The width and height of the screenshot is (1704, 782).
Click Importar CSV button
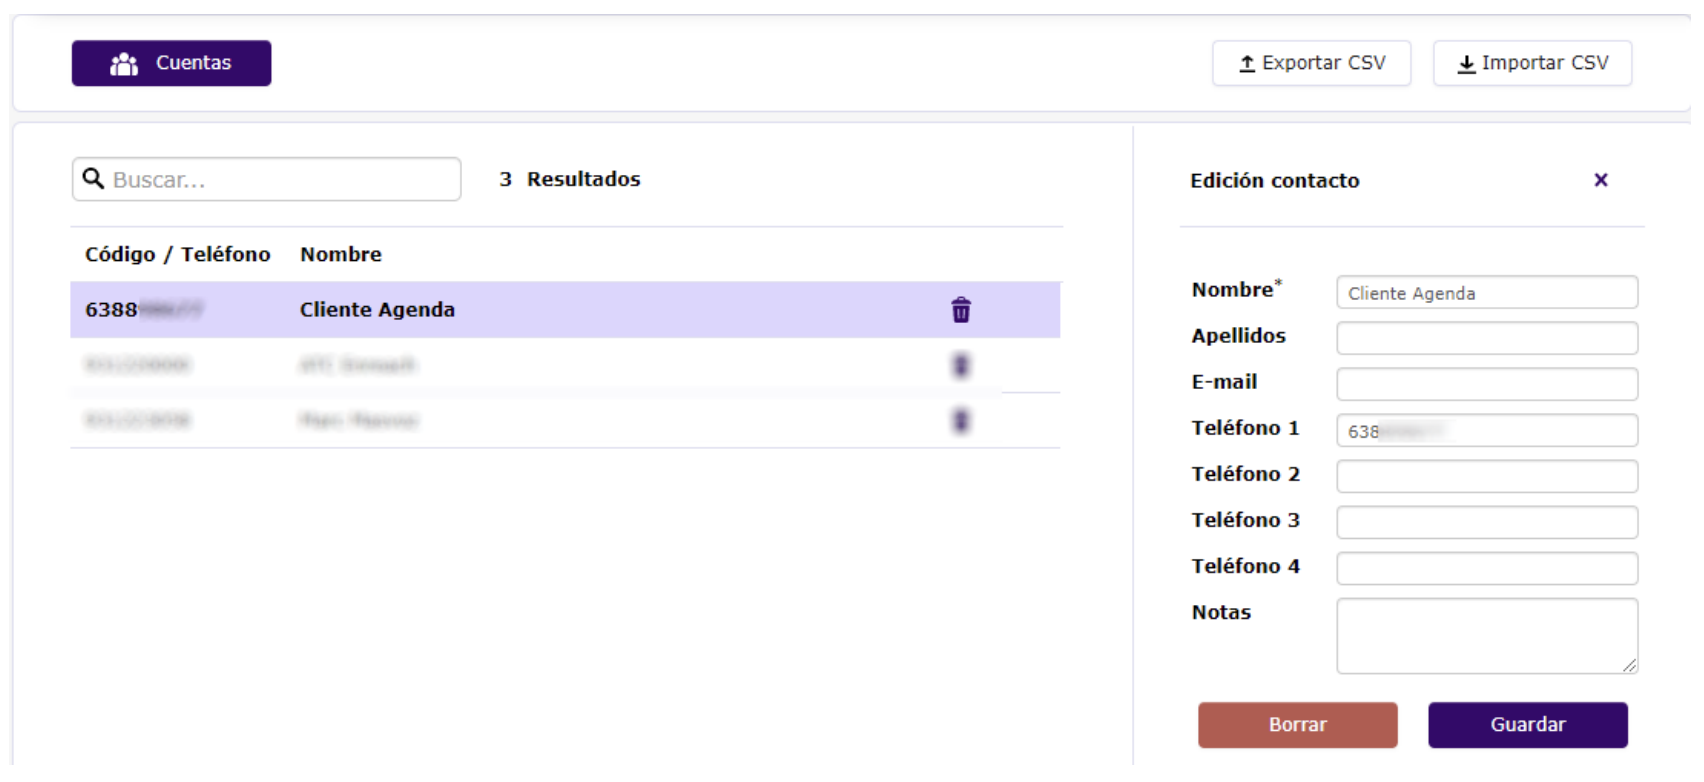[x=1531, y=63]
